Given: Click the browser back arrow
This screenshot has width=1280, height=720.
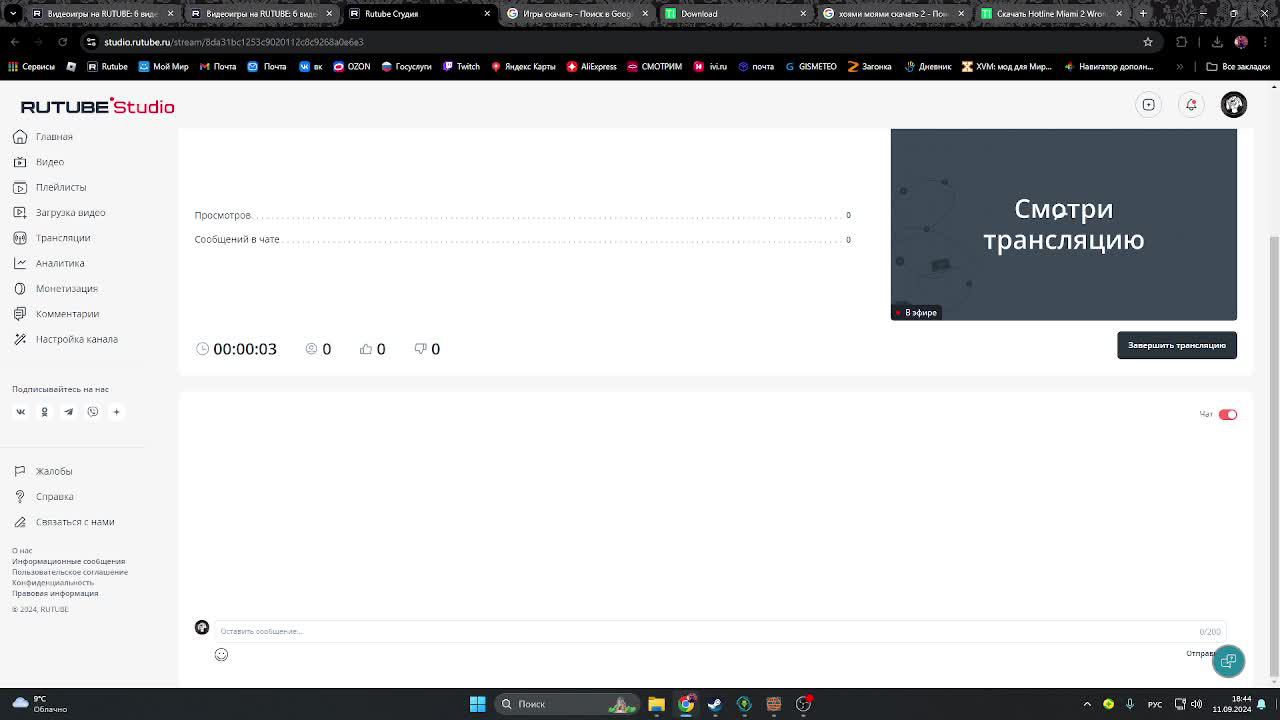Looking at the screenshot, I should (14, 42).
